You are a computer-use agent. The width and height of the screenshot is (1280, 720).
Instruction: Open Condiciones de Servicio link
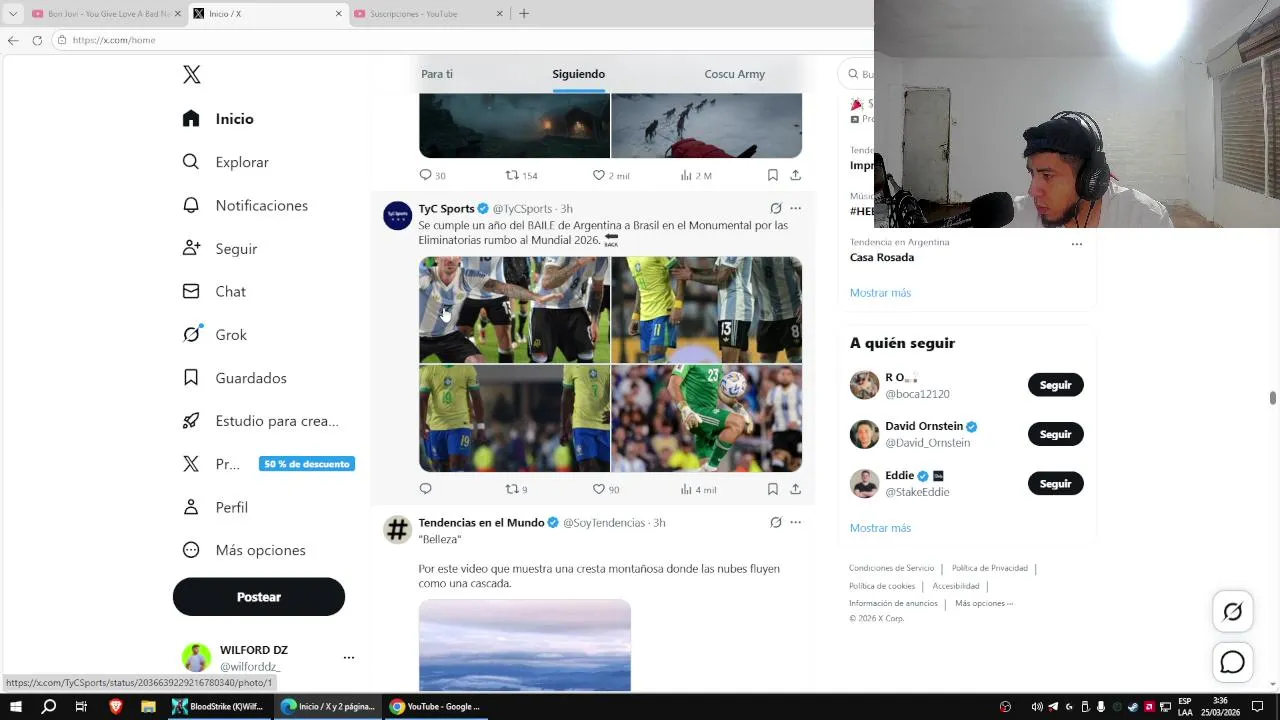click(x=891, y=568)
